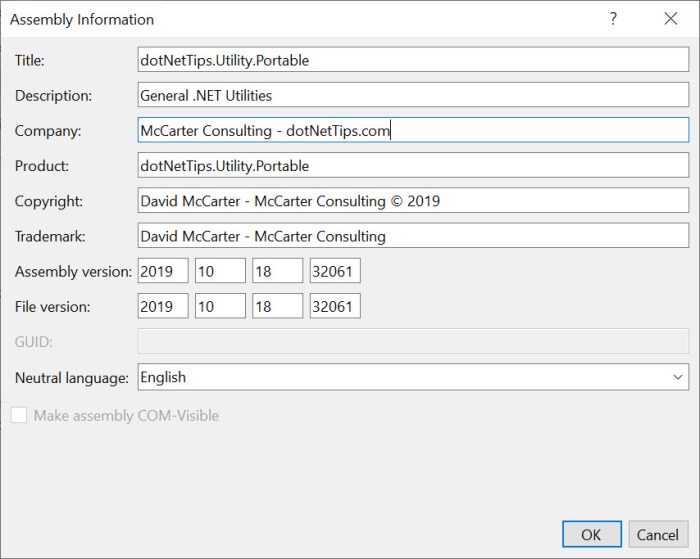The width and height of the screenshot is (700, 559).
Task: Click into the Title field
Action: coord(413,59)
